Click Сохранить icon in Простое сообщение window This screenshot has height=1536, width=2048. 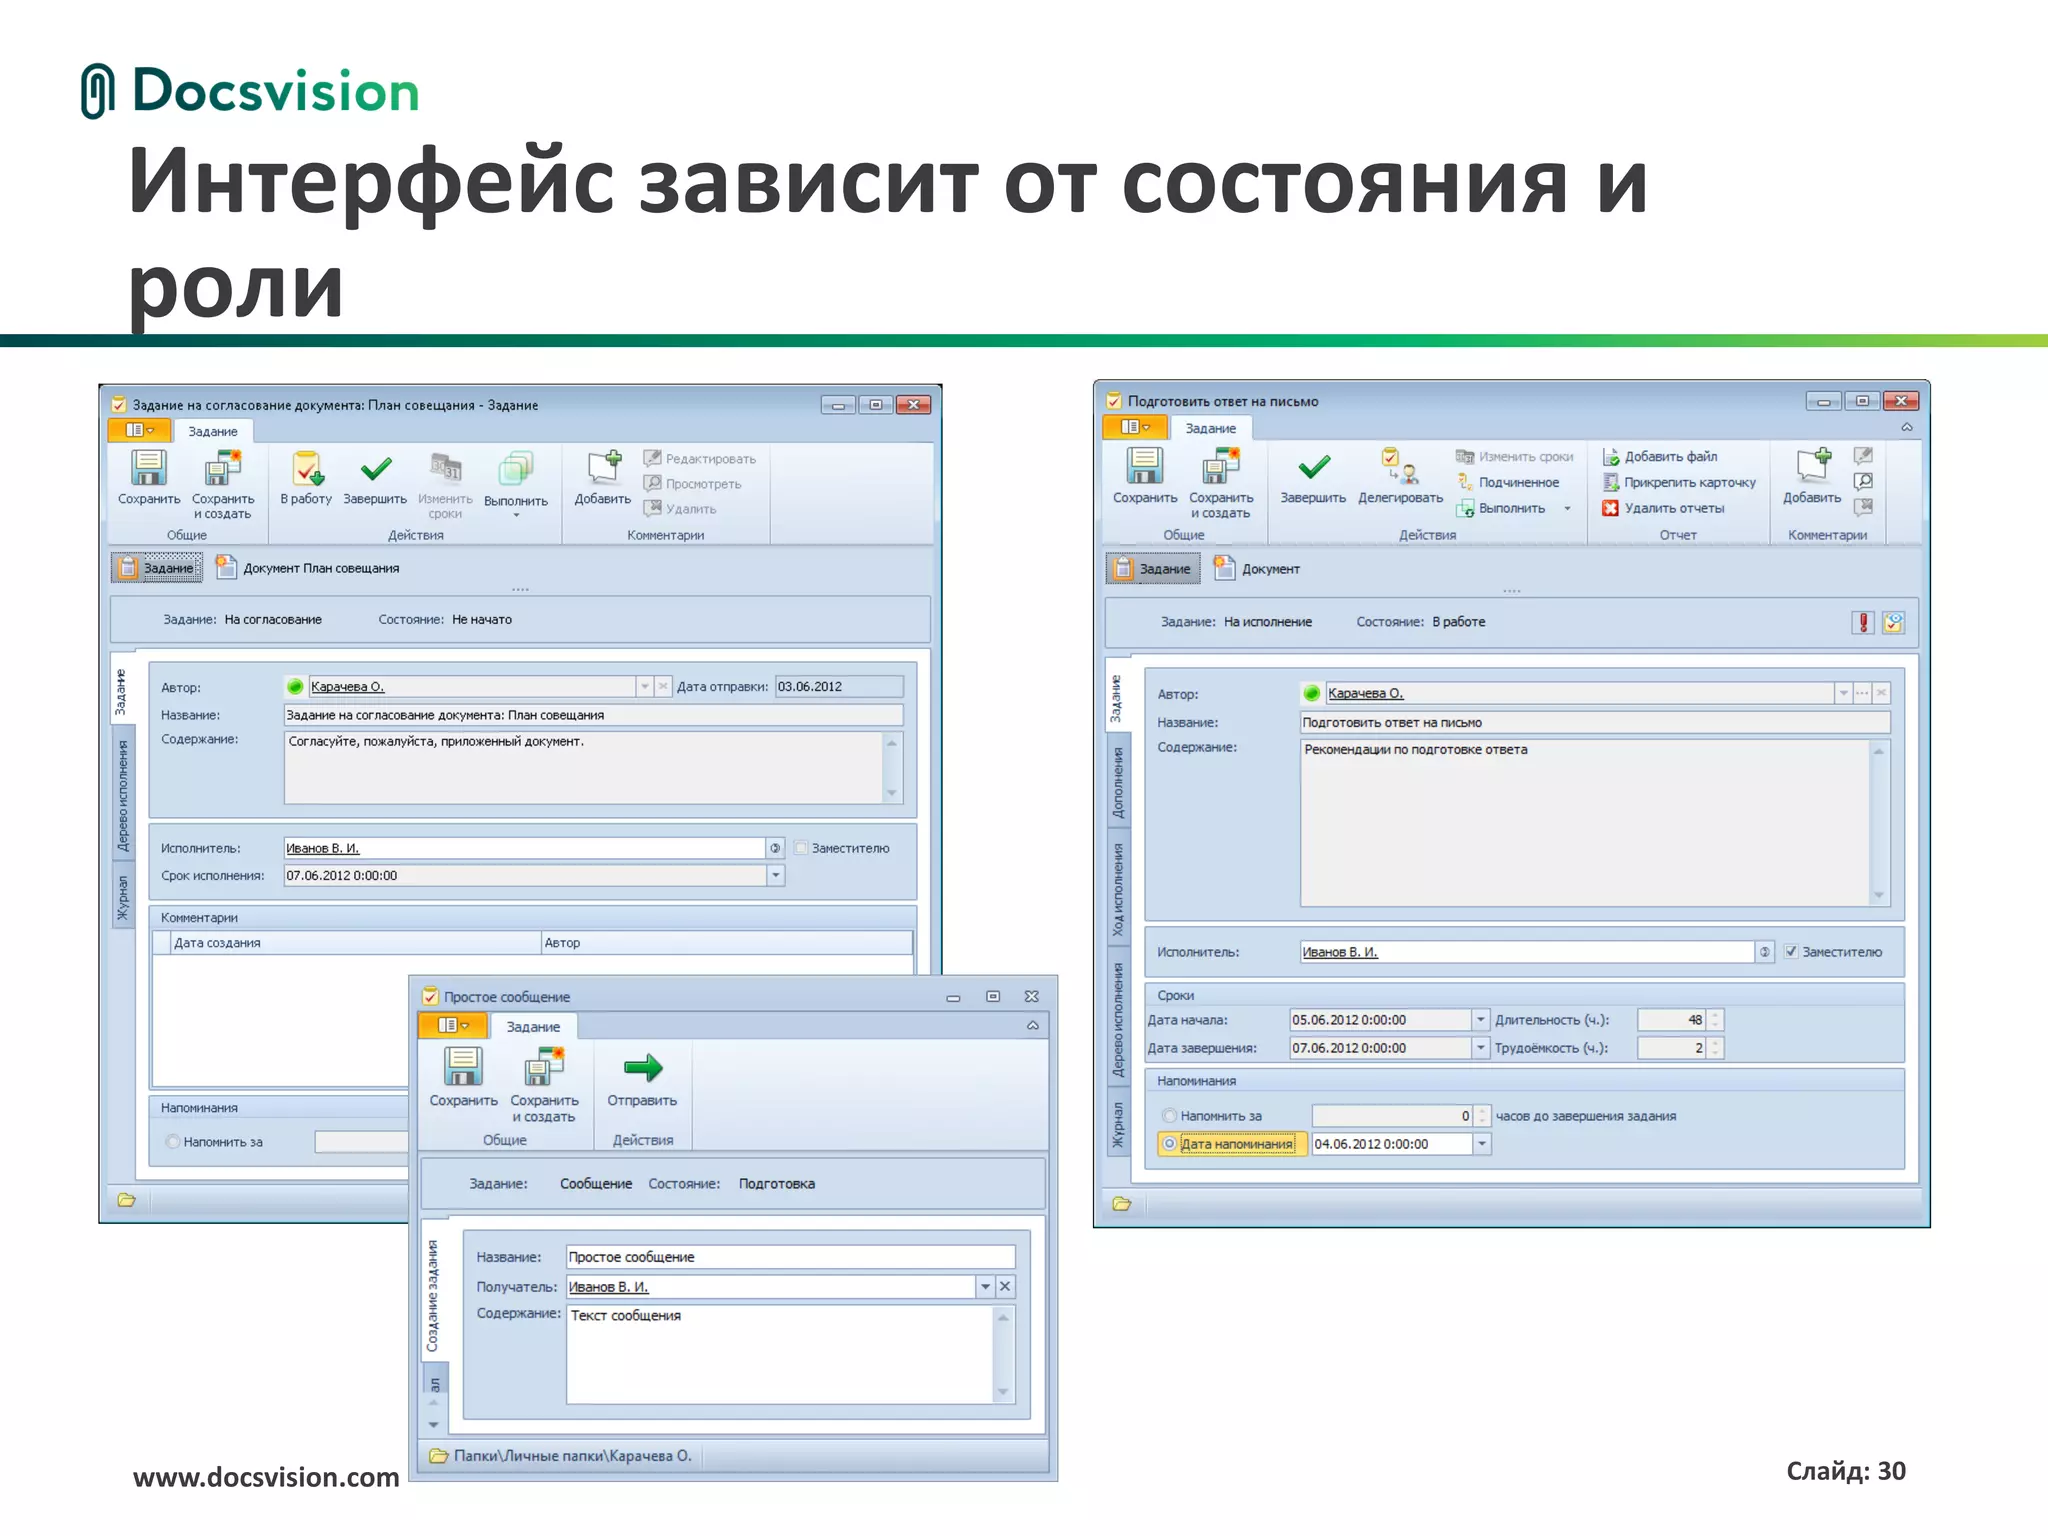tap(463, 1067)
